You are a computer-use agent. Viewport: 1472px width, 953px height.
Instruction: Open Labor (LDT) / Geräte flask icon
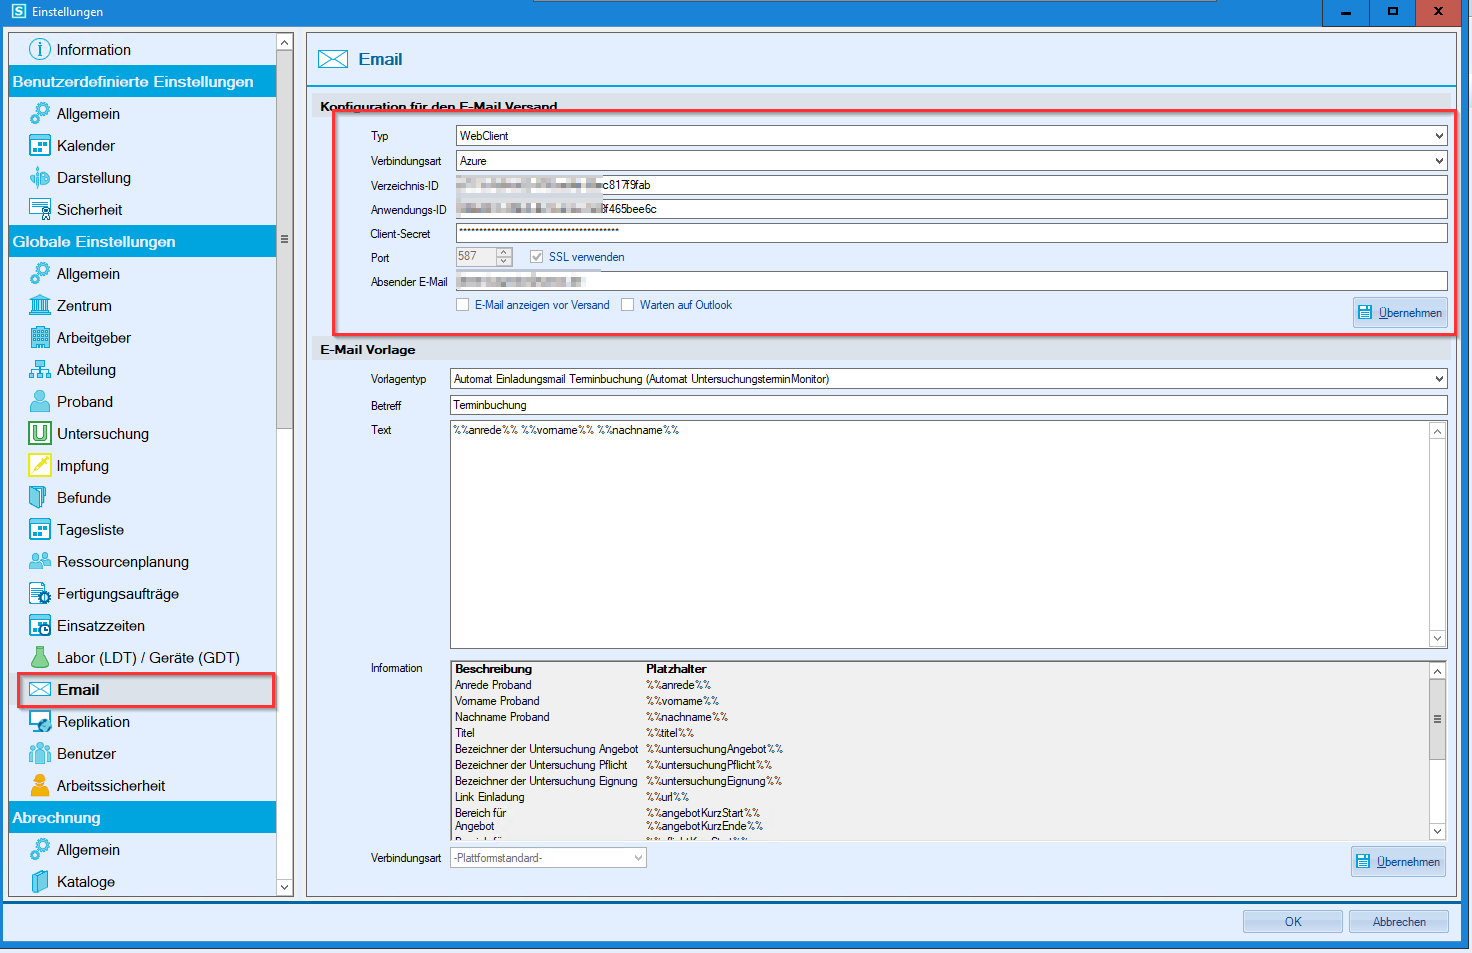point(40,657)
